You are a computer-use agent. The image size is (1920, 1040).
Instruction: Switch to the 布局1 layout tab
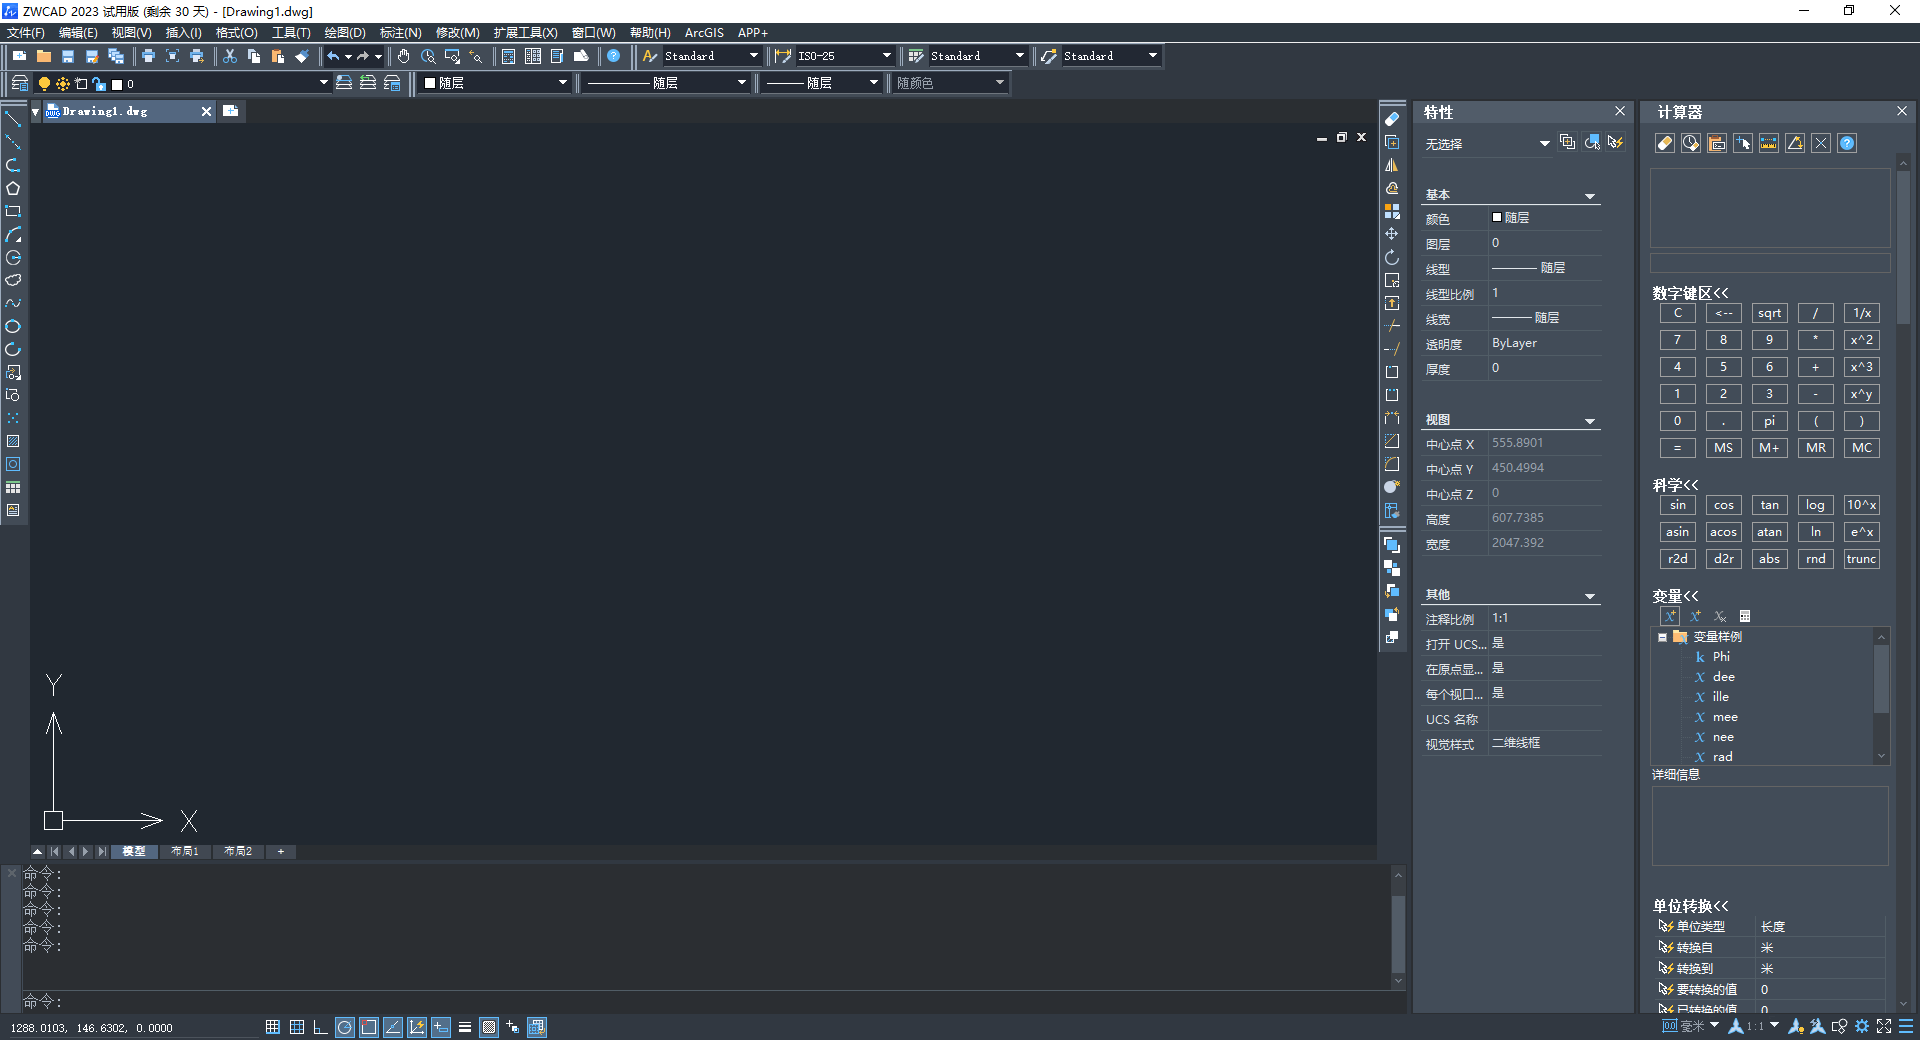(x=185, y=852)
